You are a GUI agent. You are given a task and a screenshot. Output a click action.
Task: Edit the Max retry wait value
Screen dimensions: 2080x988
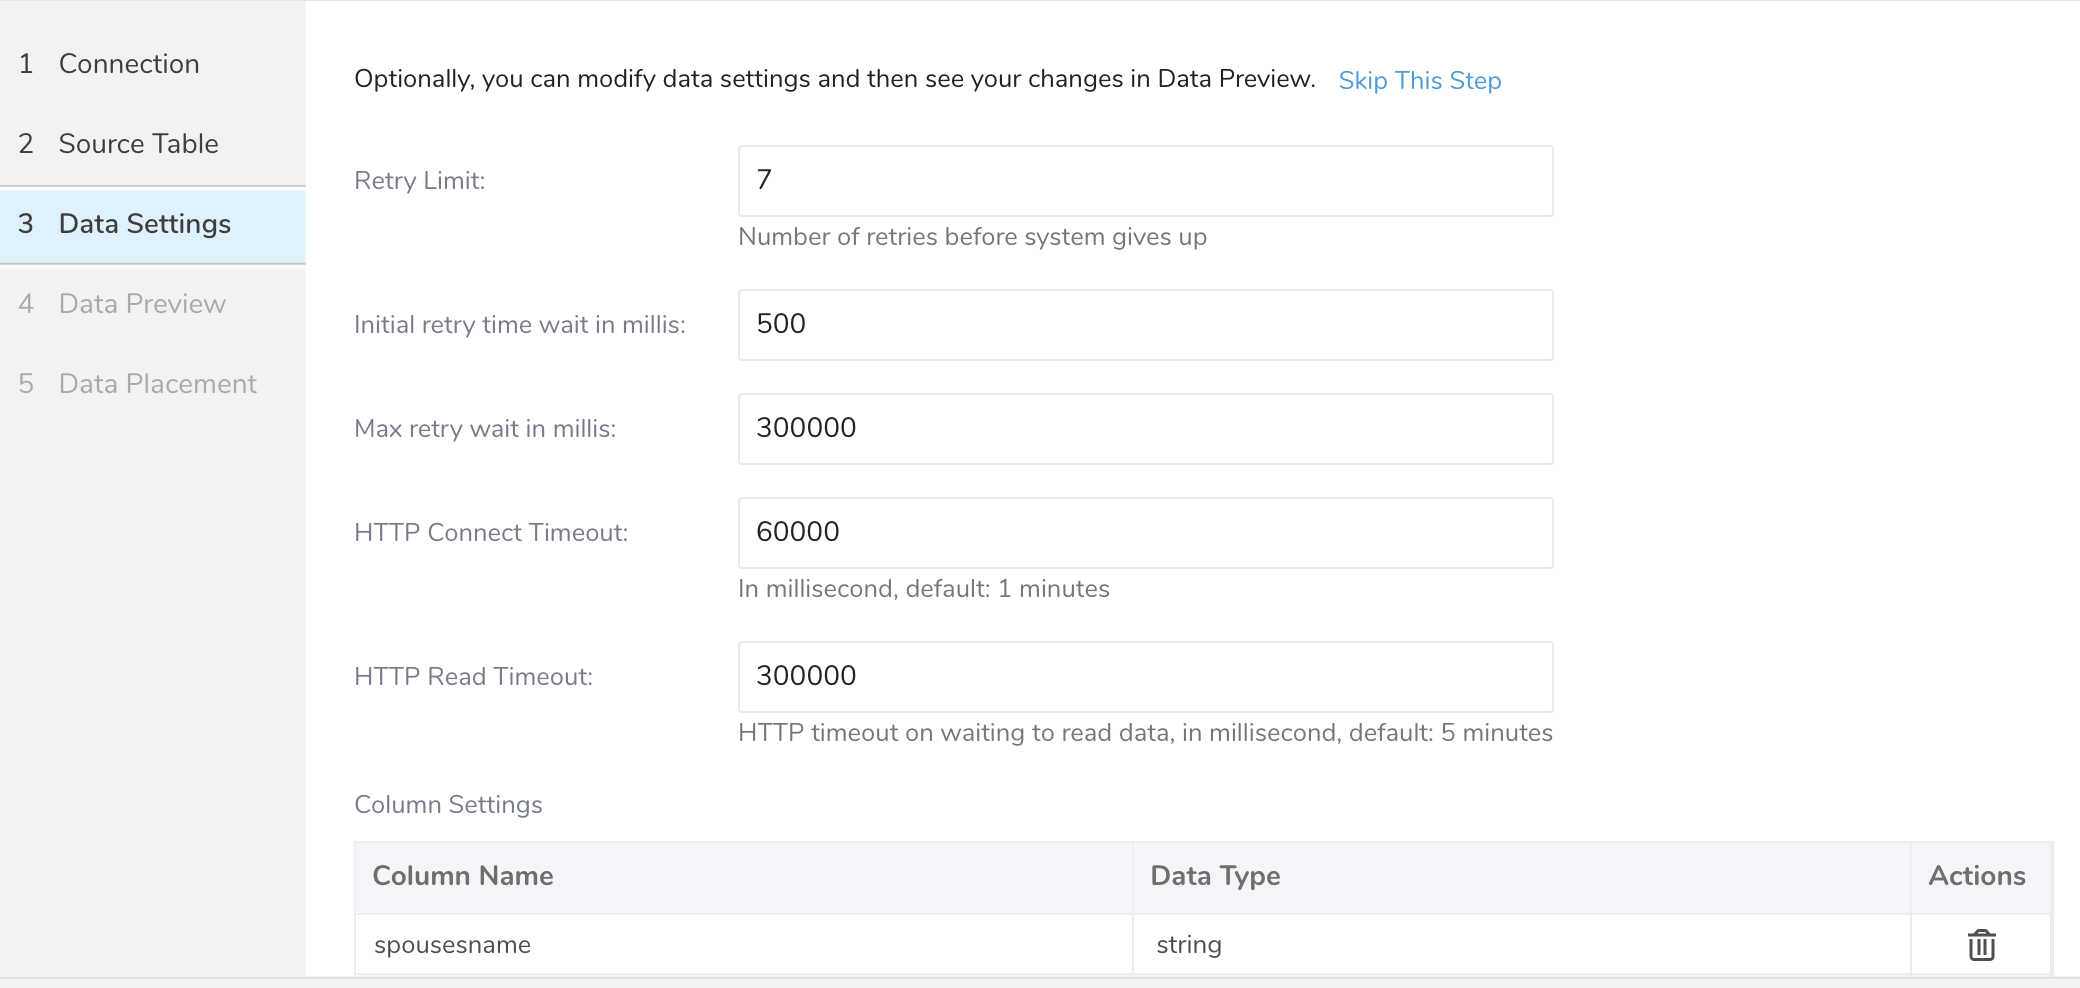(x=1145, y=429)
